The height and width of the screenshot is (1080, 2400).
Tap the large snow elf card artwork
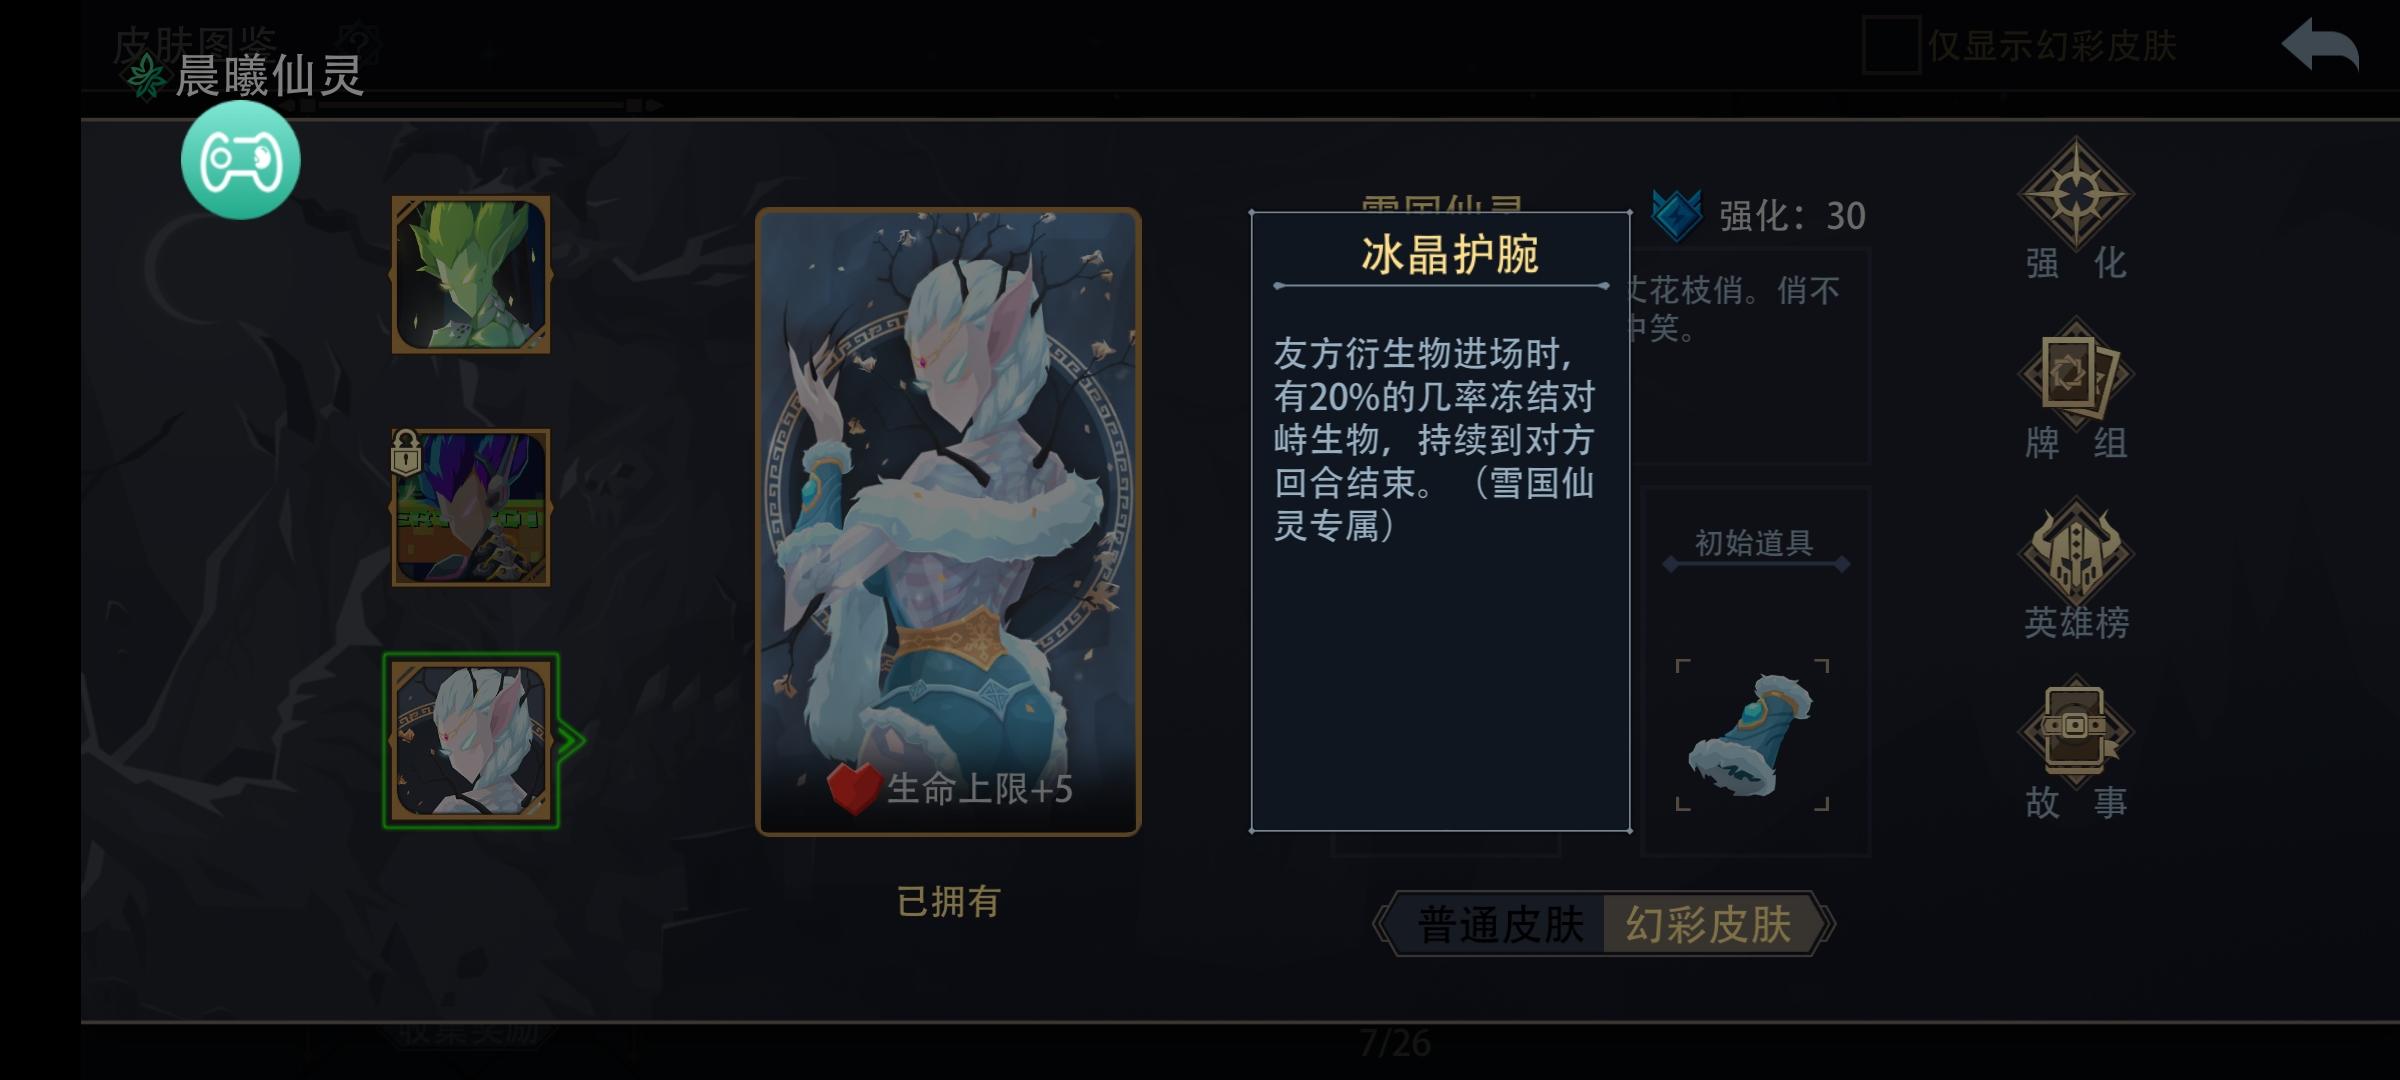[x=948, y=521]
